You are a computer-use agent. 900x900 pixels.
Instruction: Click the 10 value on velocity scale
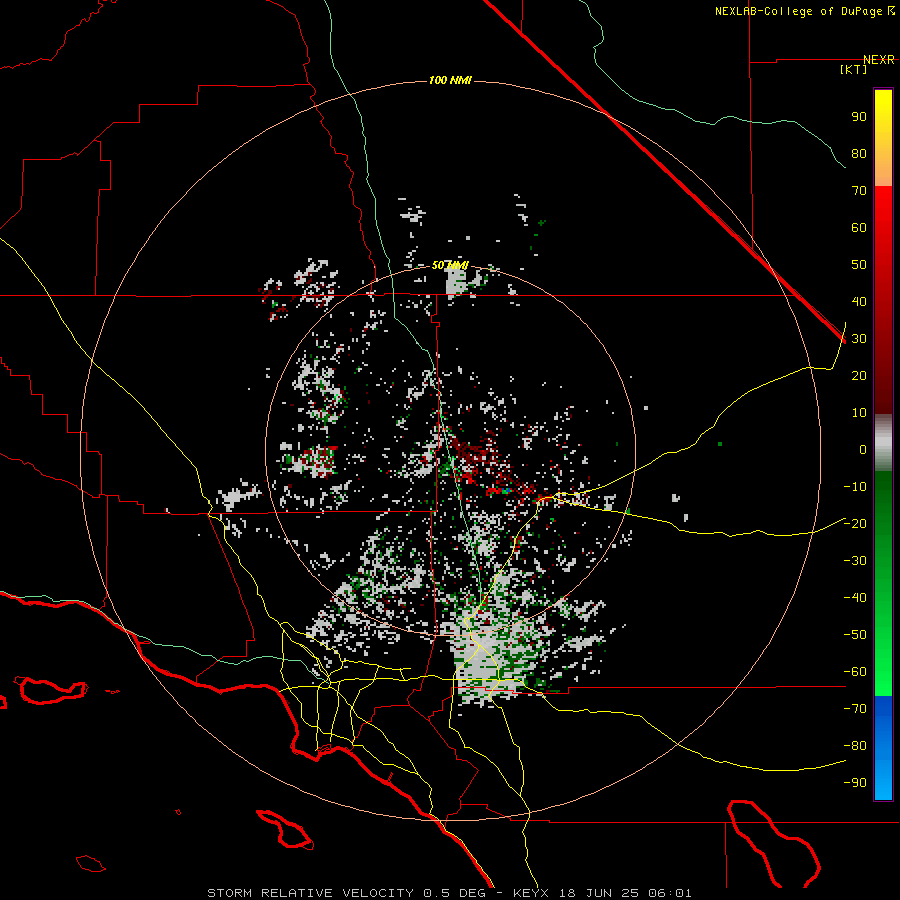tap(859, 413)
